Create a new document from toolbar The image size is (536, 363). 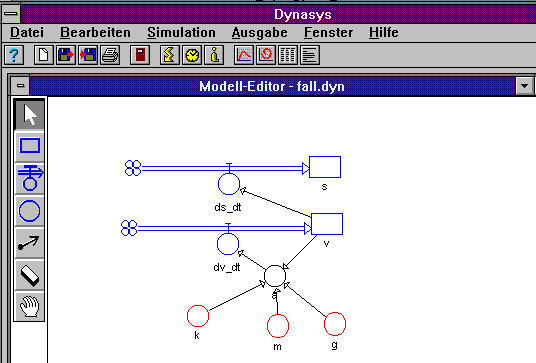(x=44, y=55)
